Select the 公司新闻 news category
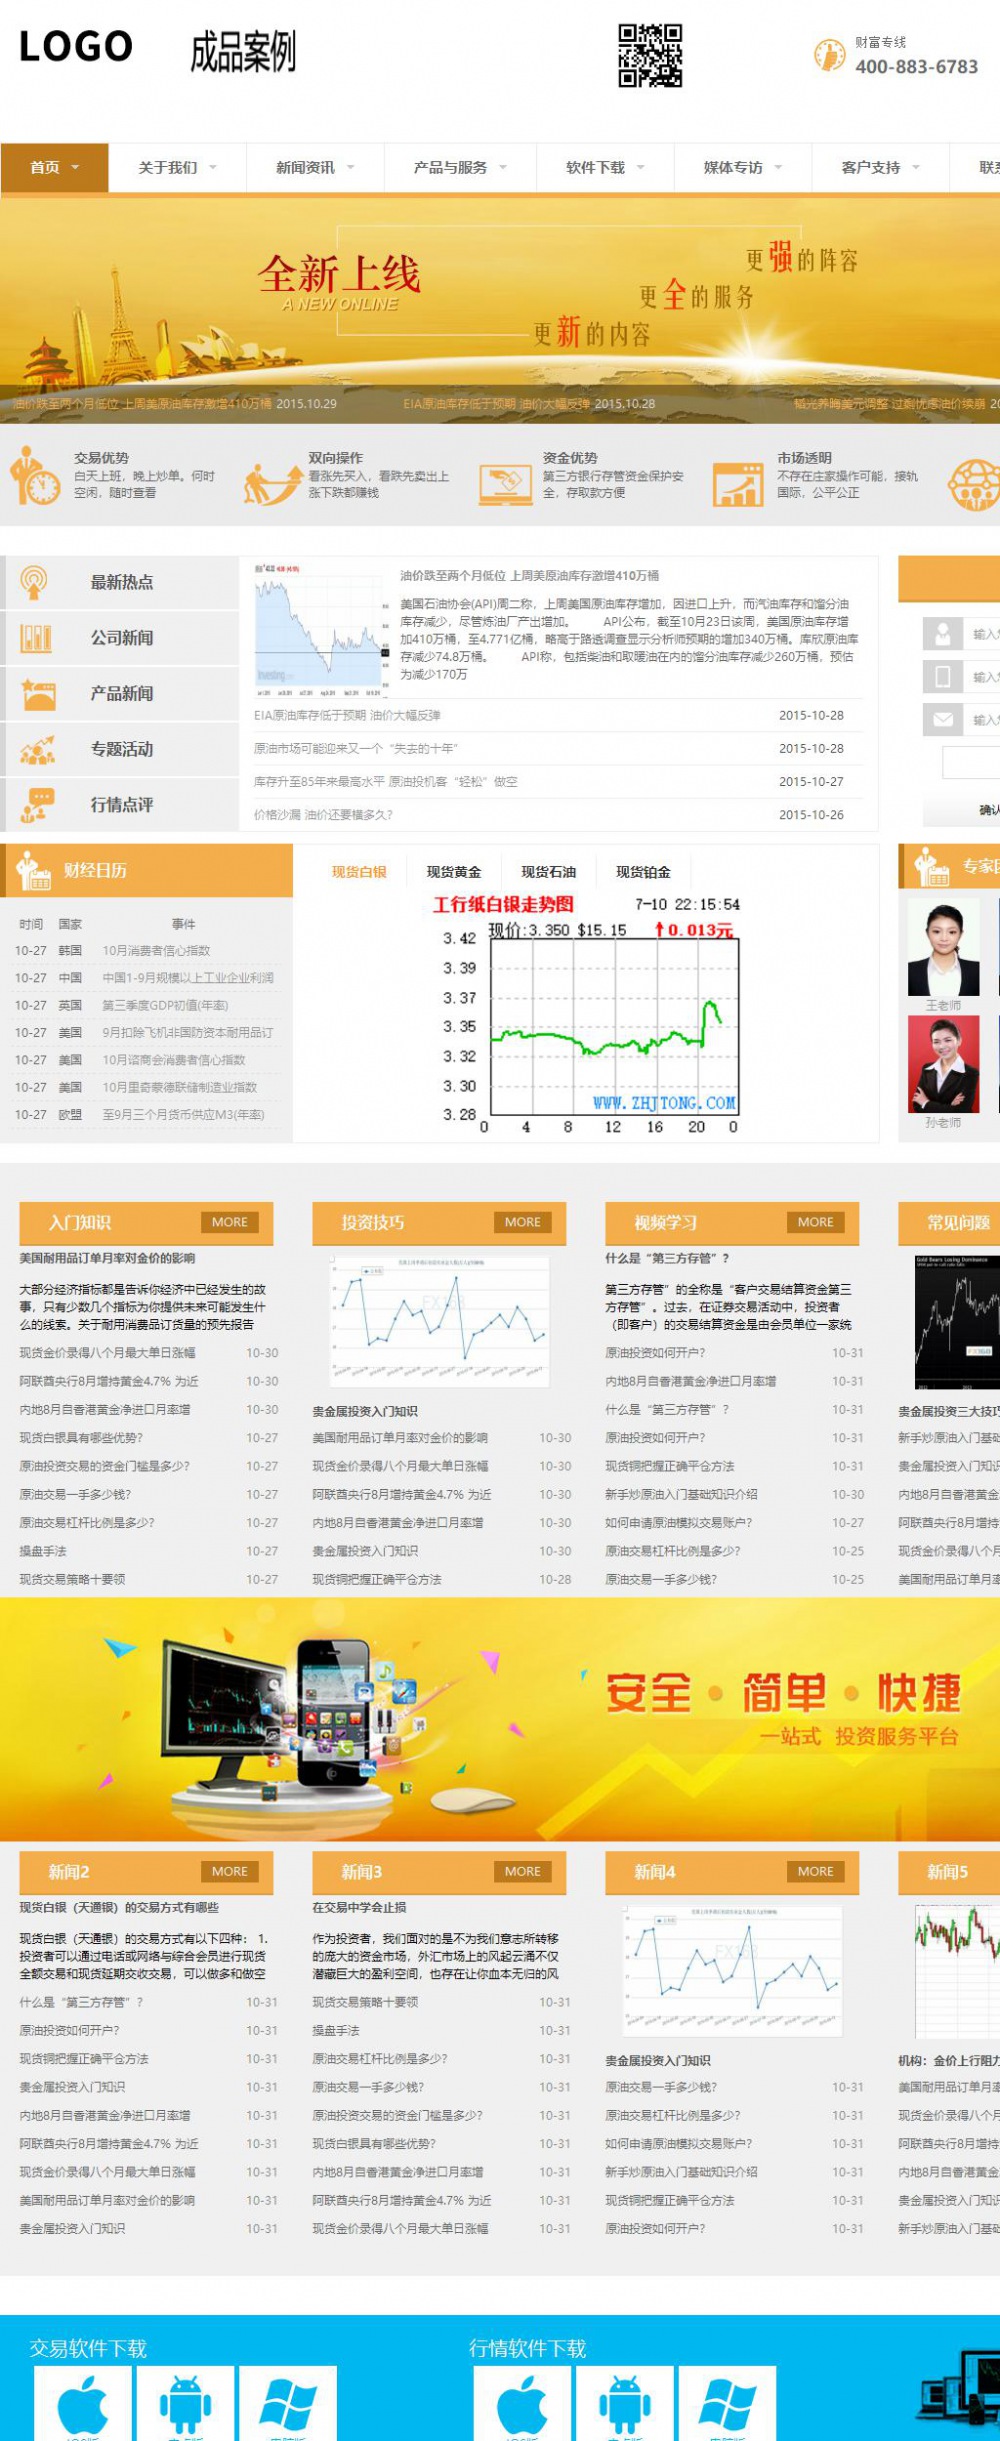The height and width of the screenshot is (2441, 1000). point(122,638)
